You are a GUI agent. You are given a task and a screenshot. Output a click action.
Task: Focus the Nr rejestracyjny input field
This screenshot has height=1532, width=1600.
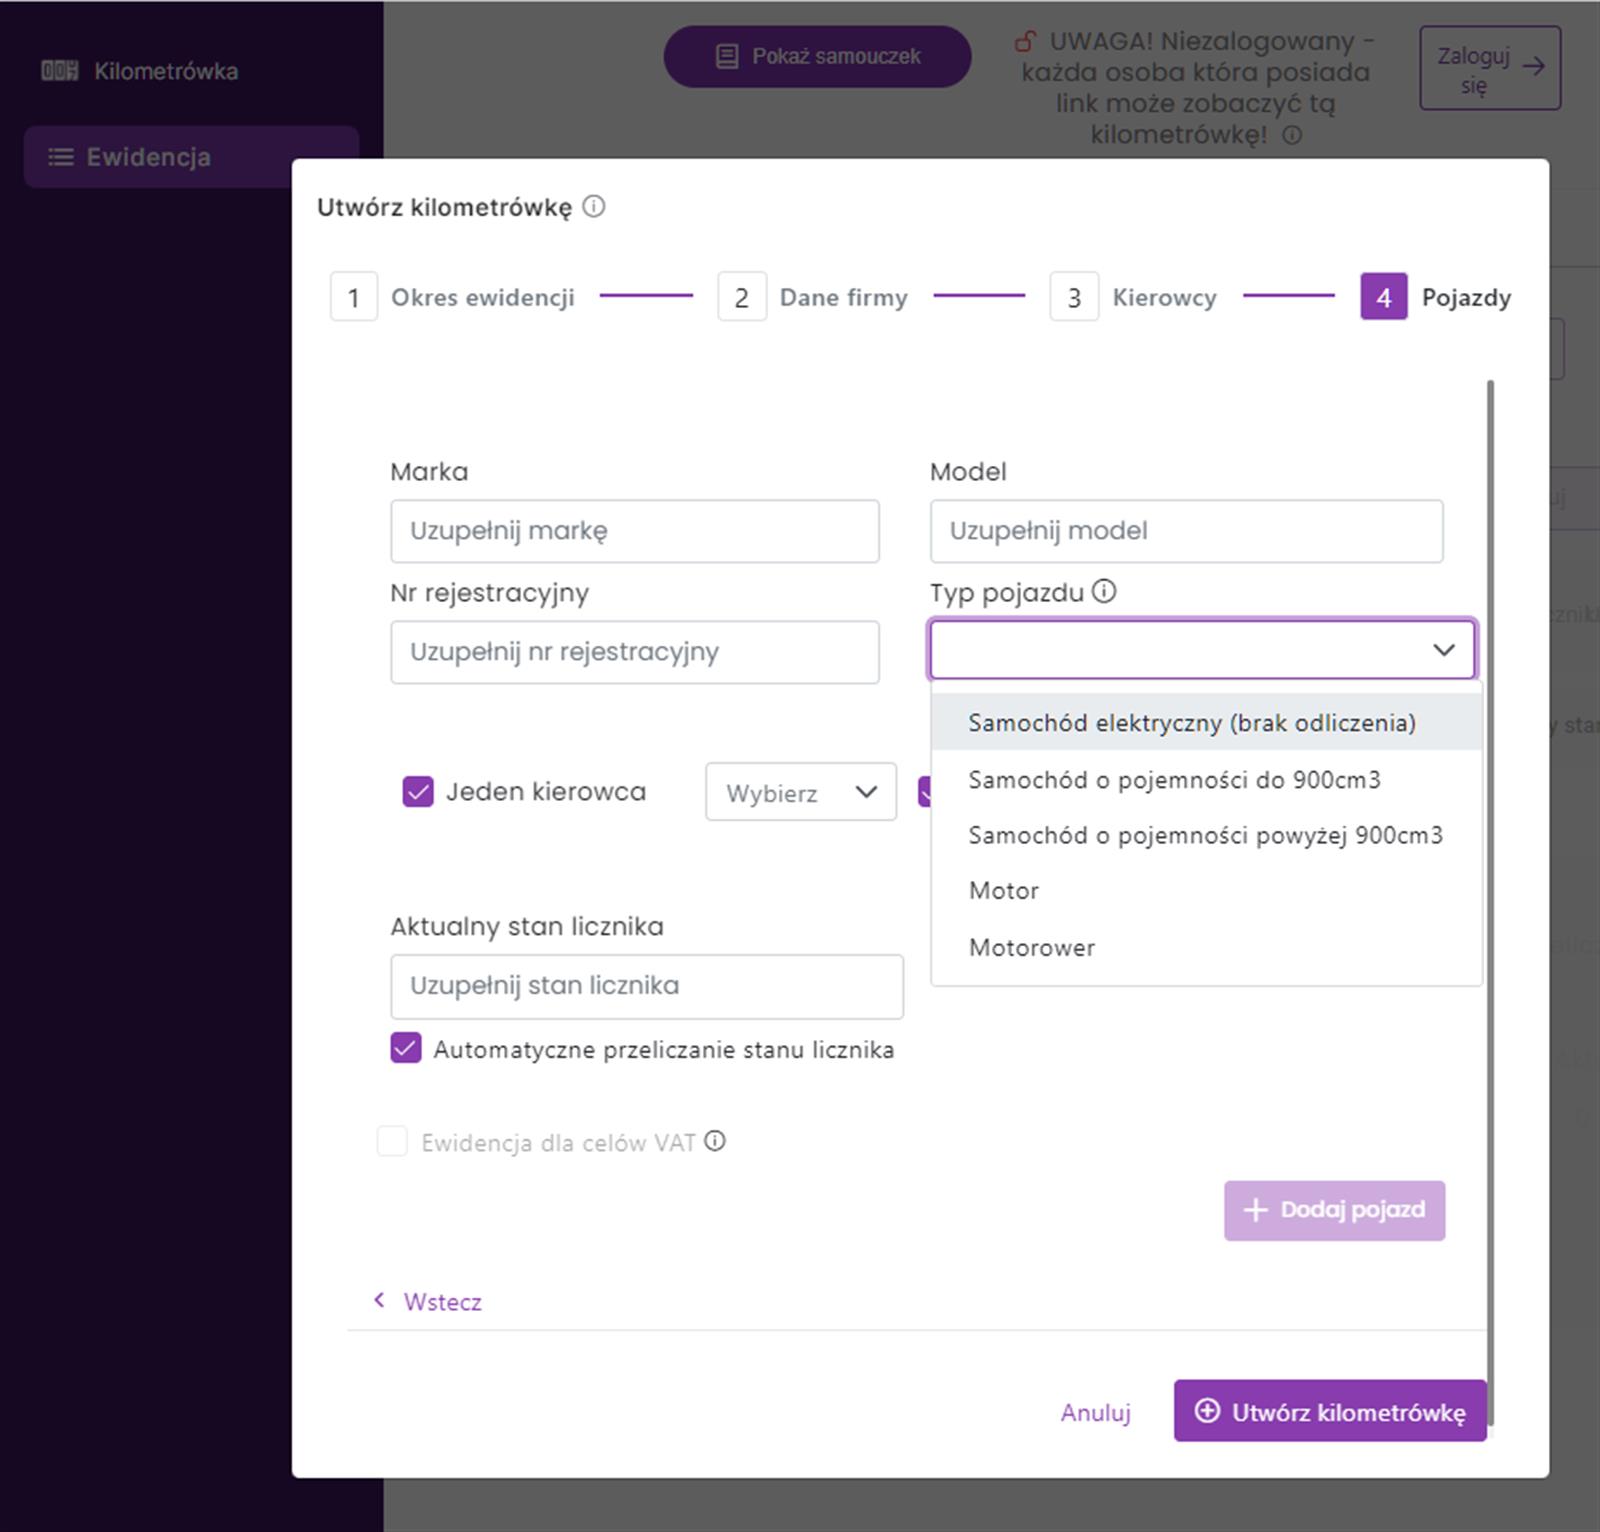click(634, 652)
